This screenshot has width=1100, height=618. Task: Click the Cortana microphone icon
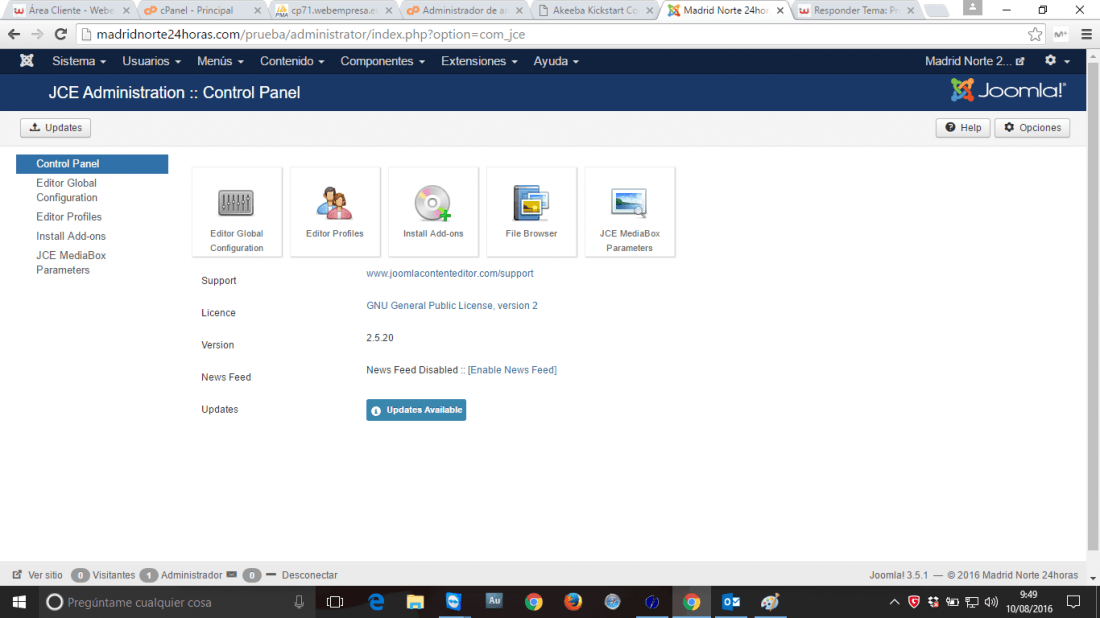pyautogui.click(x=299, y=602)
